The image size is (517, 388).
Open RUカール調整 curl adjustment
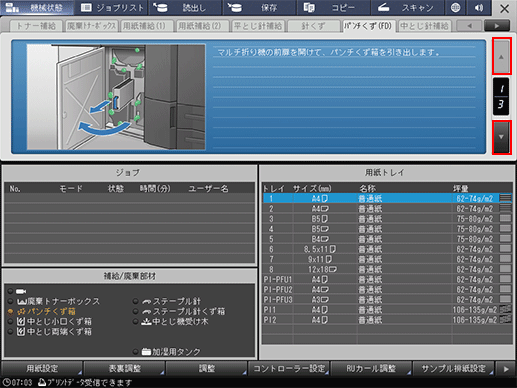coord(371,368)
